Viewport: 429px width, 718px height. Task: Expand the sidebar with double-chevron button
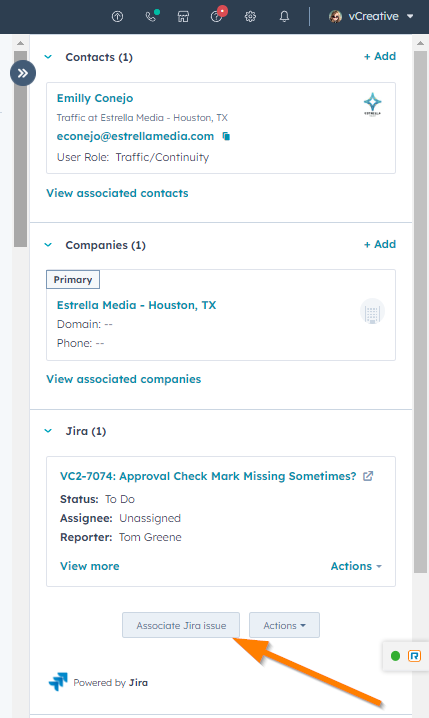(23, 73)
